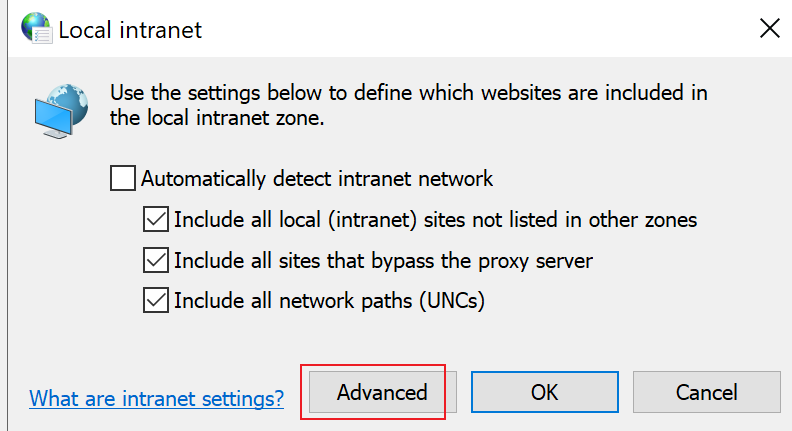792x431 pixels.
Task: Click the monitor and globe zone icon
Action: 62,111
